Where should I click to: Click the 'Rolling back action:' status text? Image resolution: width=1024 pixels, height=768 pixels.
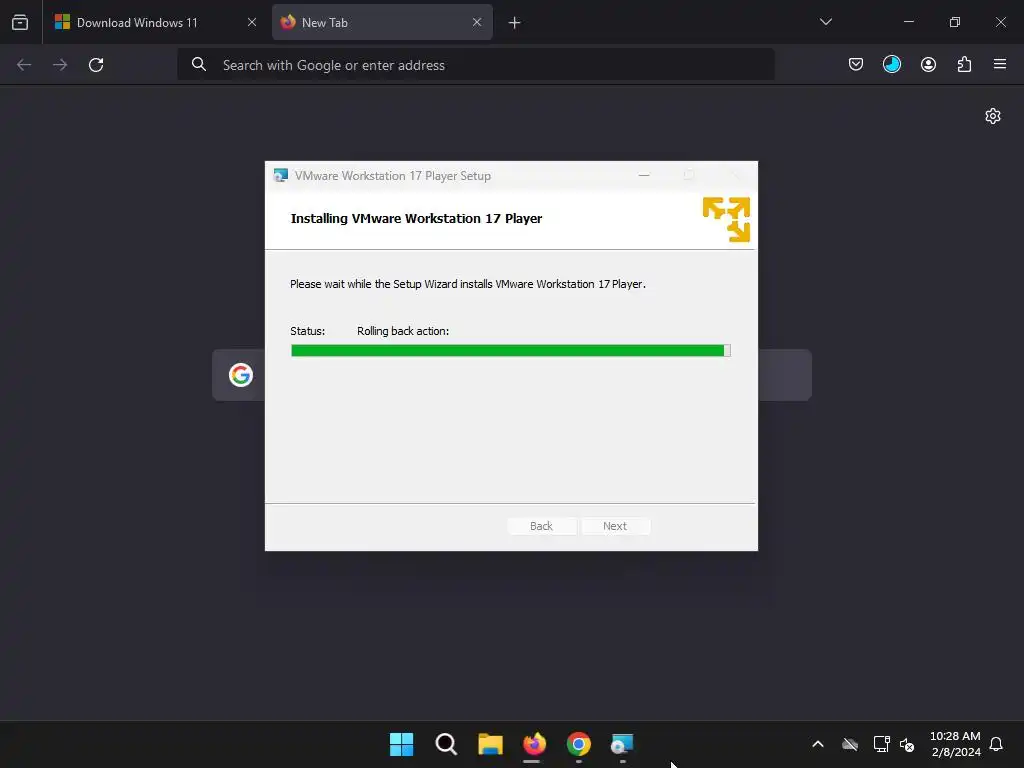403,331
